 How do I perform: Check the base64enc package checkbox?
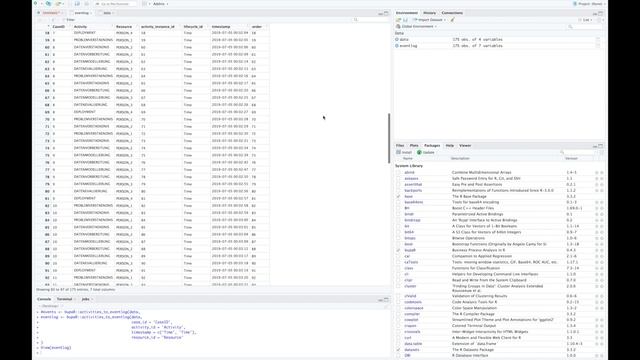tap(398, 202)
